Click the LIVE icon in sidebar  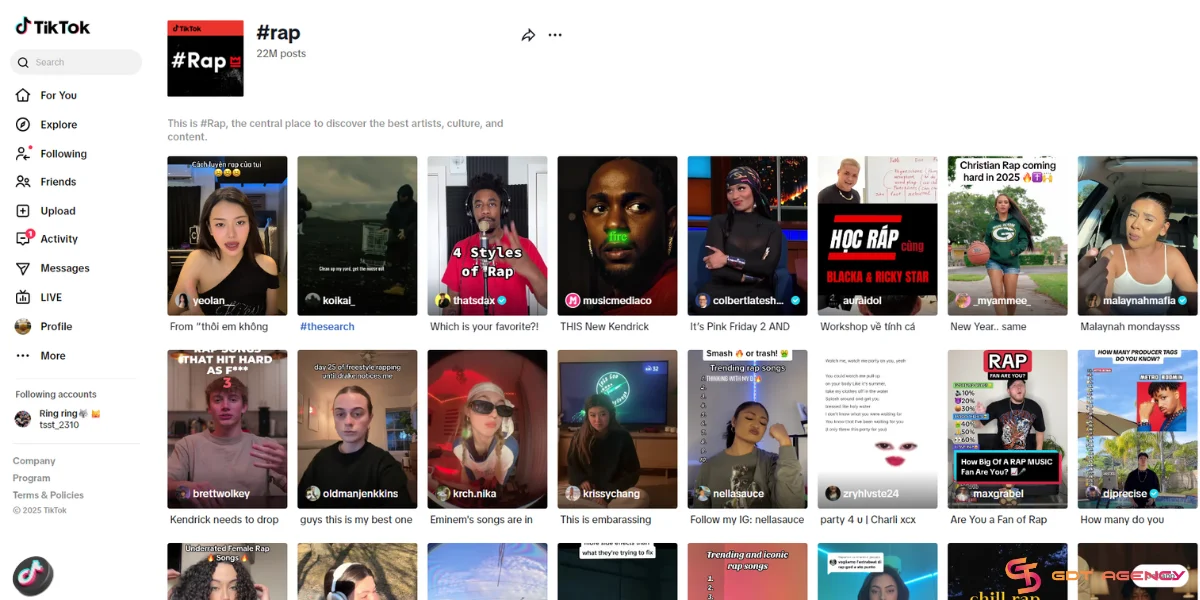point(23,297)
